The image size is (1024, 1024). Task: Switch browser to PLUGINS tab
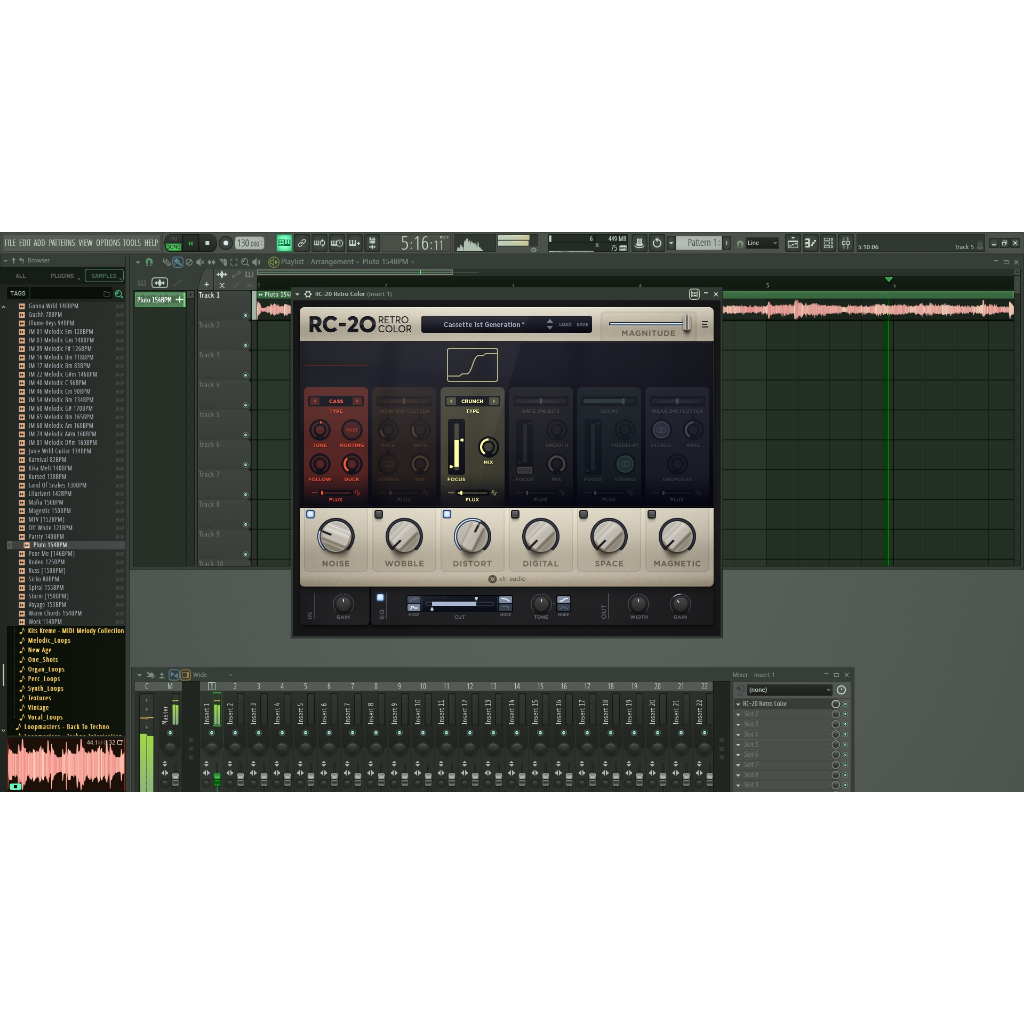click(63, 276)
